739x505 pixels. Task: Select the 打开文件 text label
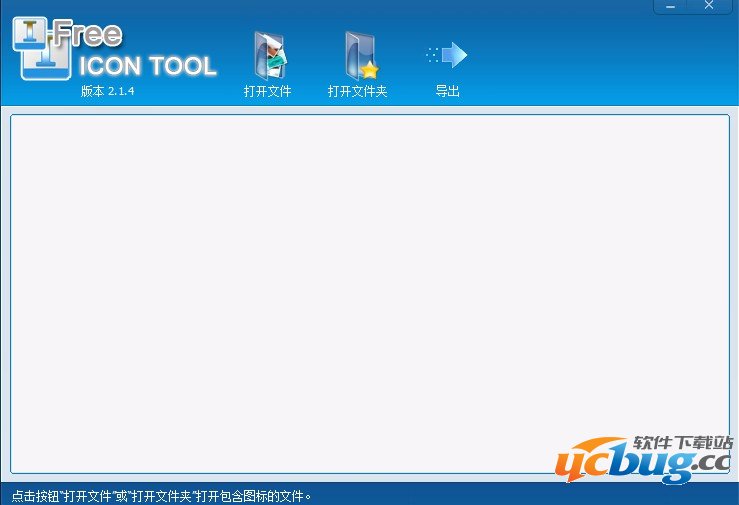(267, 91)
